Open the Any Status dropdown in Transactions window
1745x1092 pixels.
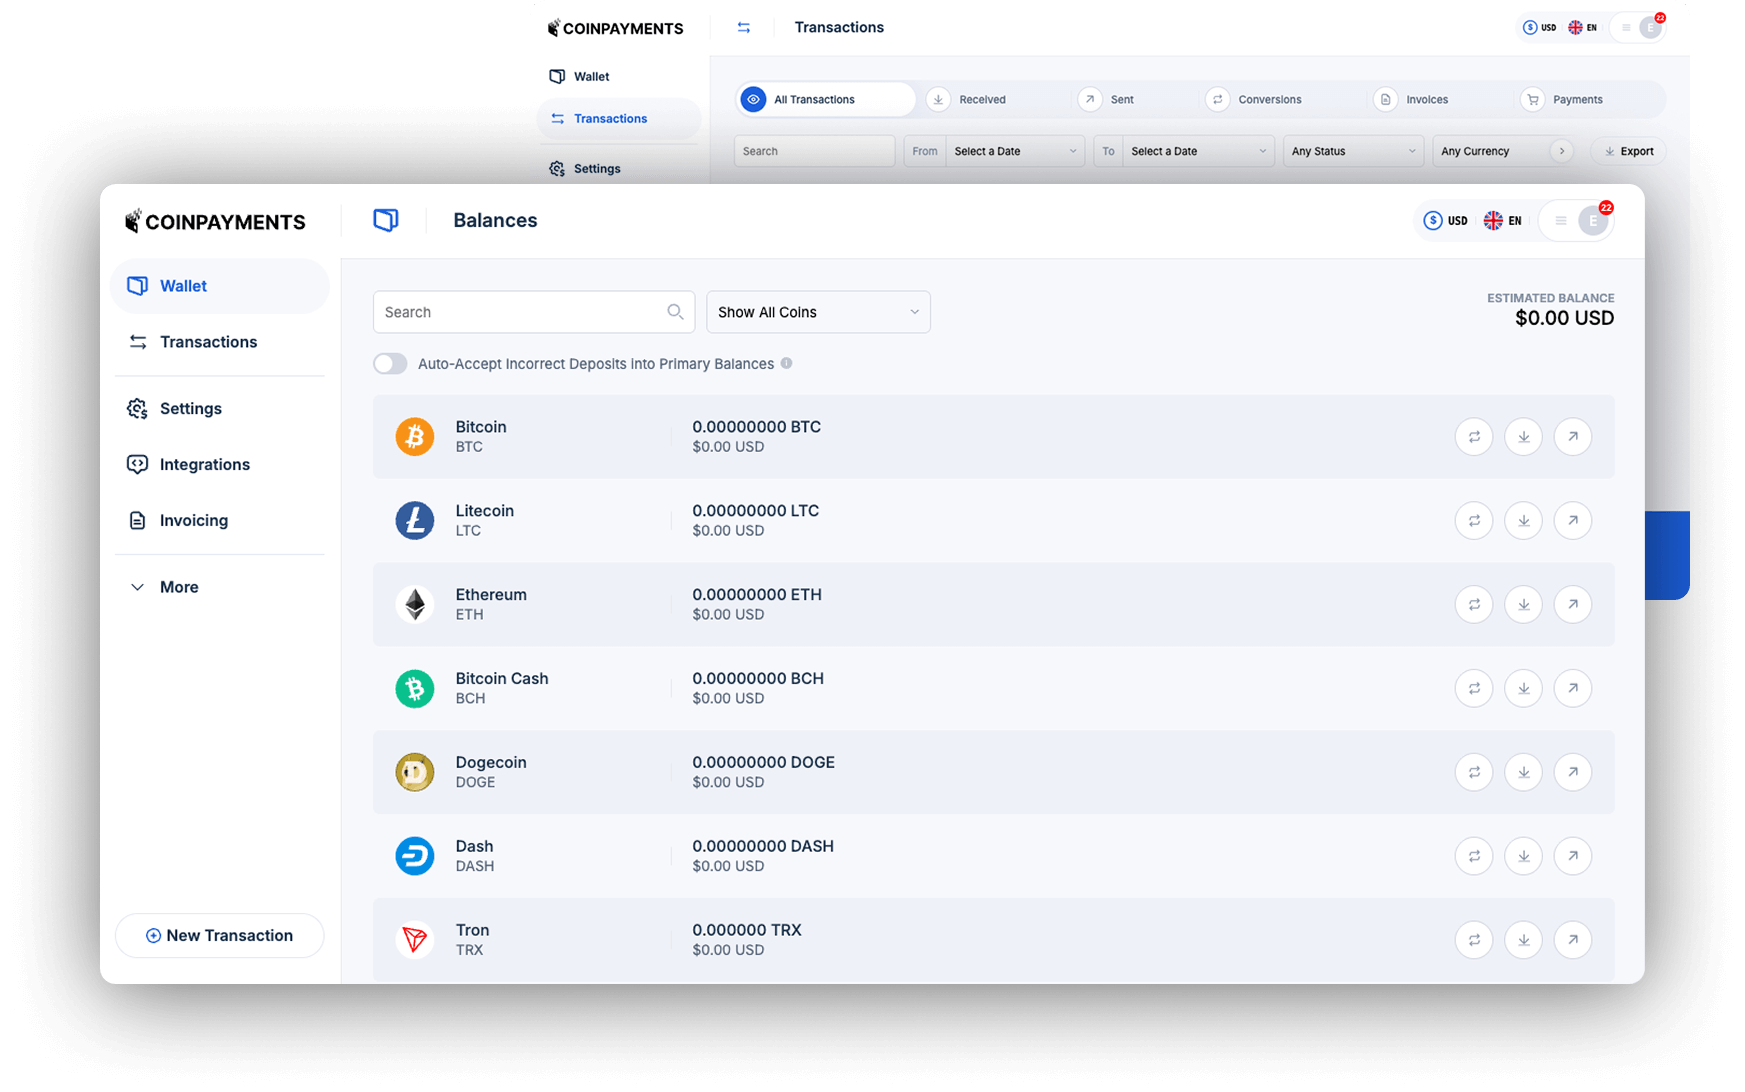[1354, 151]
